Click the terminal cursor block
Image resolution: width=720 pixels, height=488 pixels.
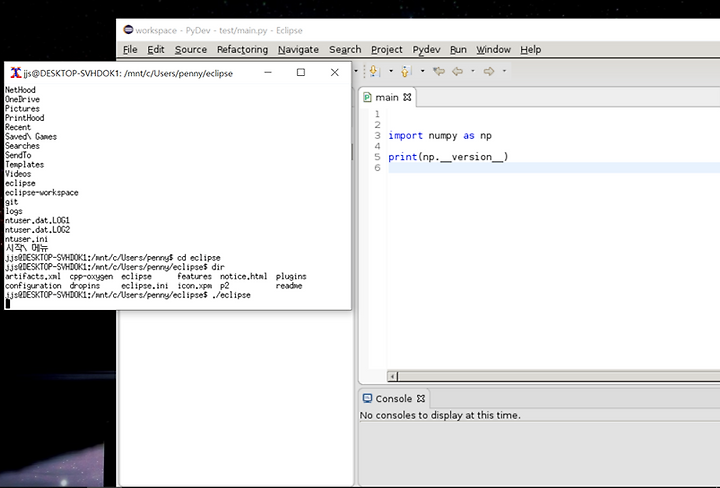7,303
